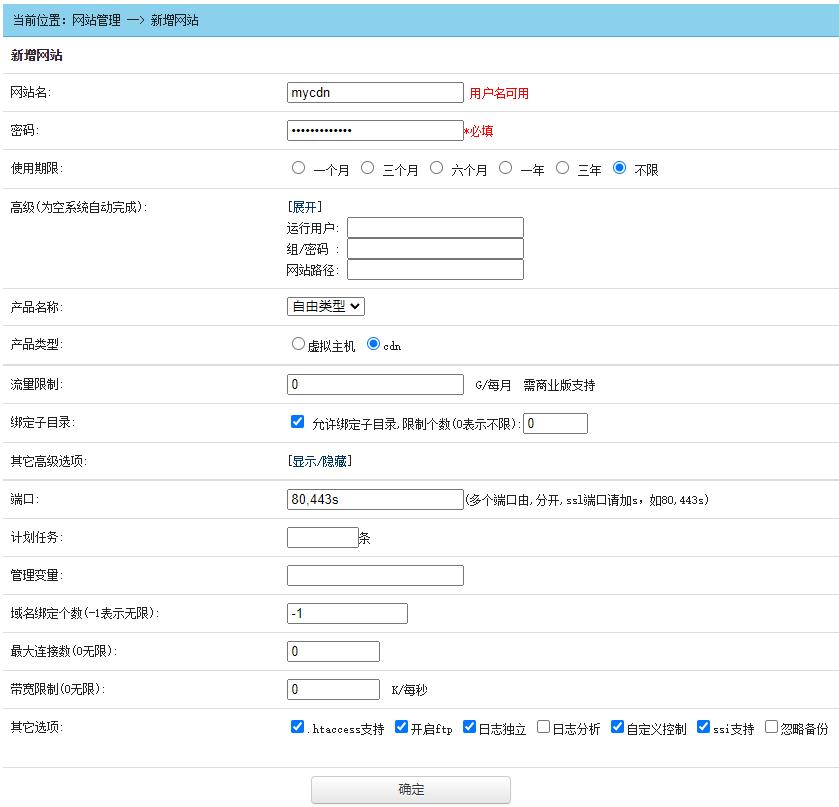This screenshot has height=807, width=839.
Task: Click 显示/隐藏 to reveal advanced options
Action: click(318, 459)
